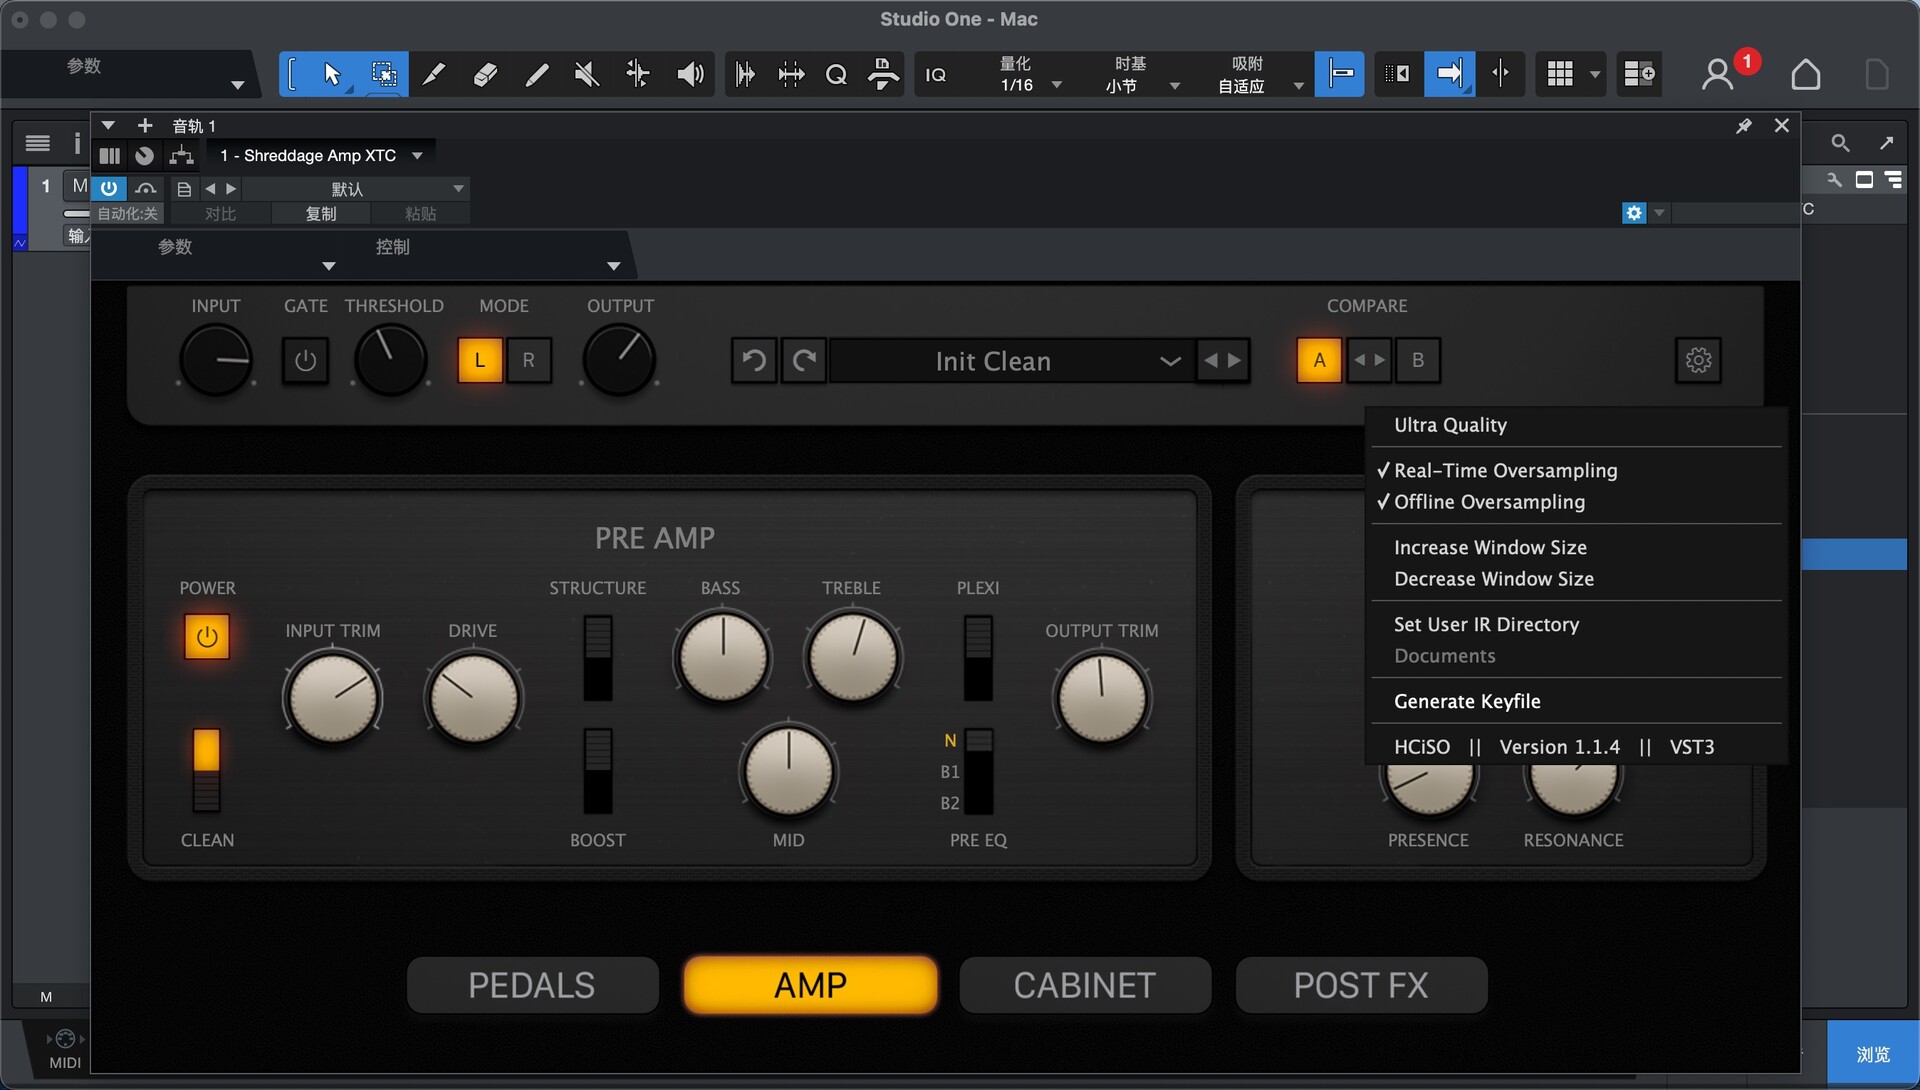Image resolution: width=1920 pixels, height=1090 pixels.
Task: Select the Paint pencil tool
Action: 537,74
